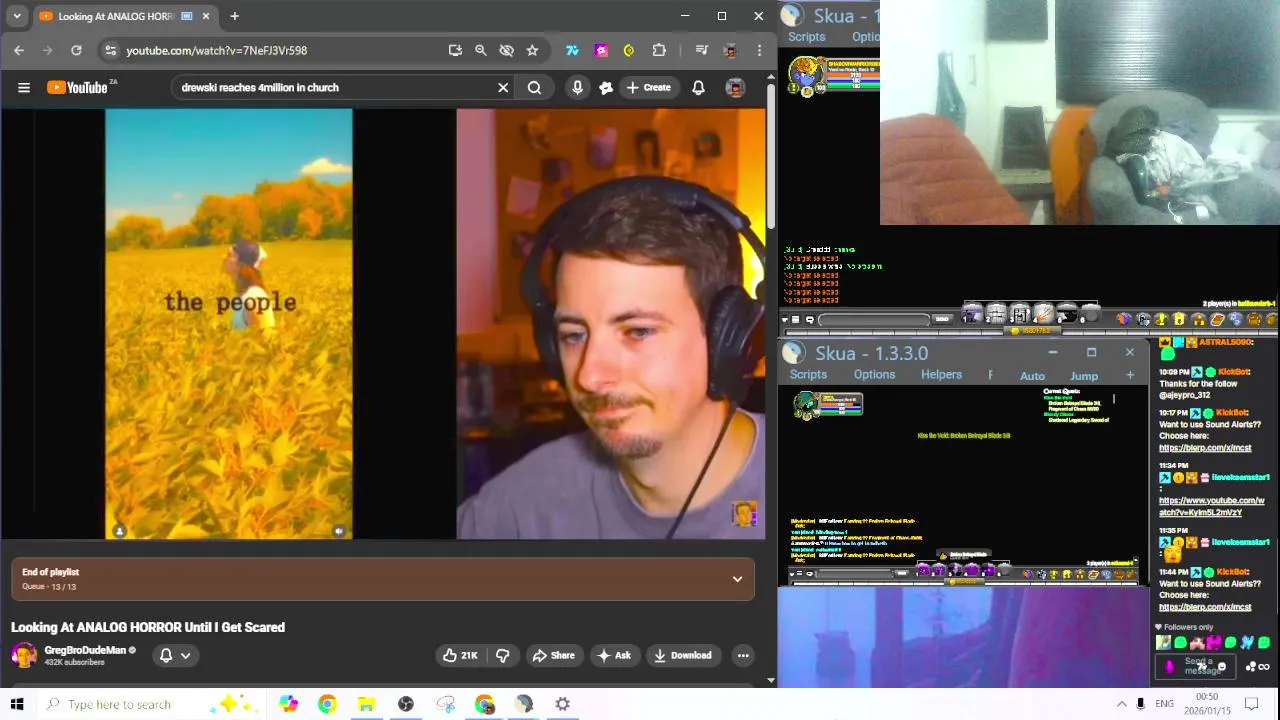
Task: Click the install app icon in address bar
Action: pos(455,50)
